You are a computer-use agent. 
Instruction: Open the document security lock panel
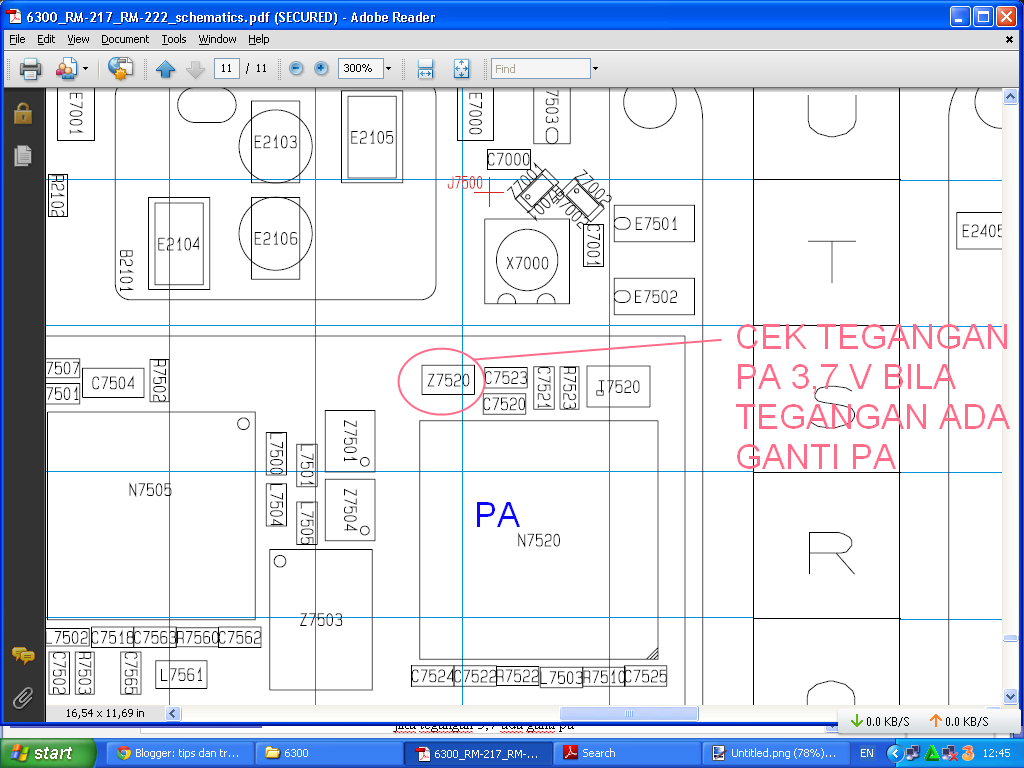click(x=22, y=113)
